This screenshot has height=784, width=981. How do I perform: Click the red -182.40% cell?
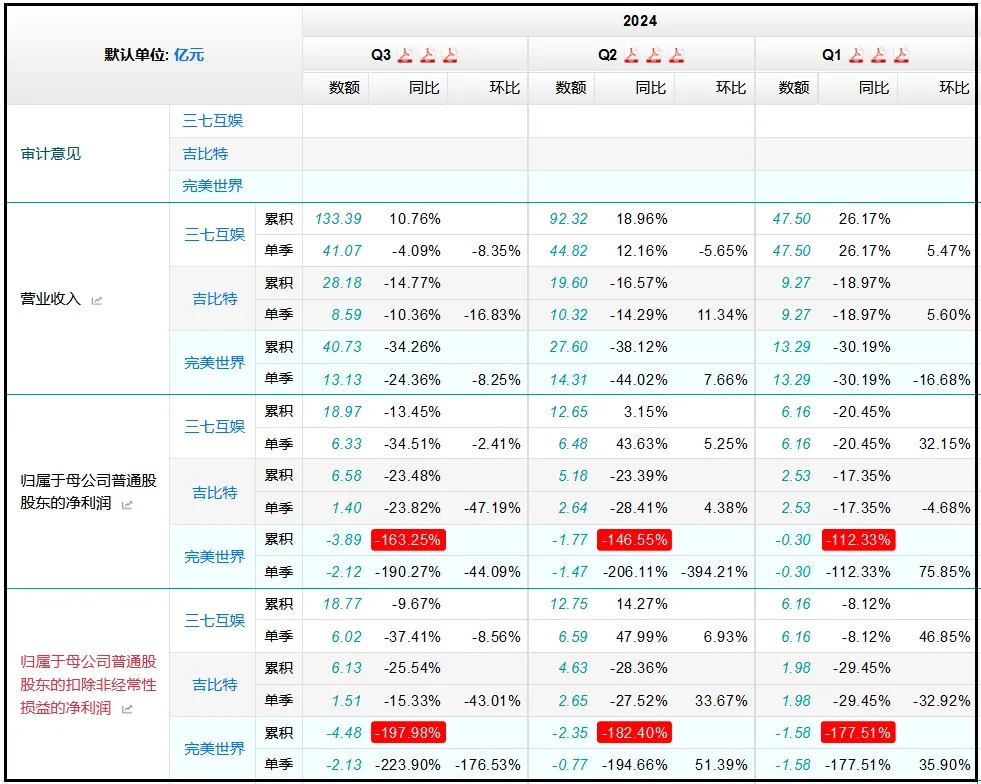point(634,733)
